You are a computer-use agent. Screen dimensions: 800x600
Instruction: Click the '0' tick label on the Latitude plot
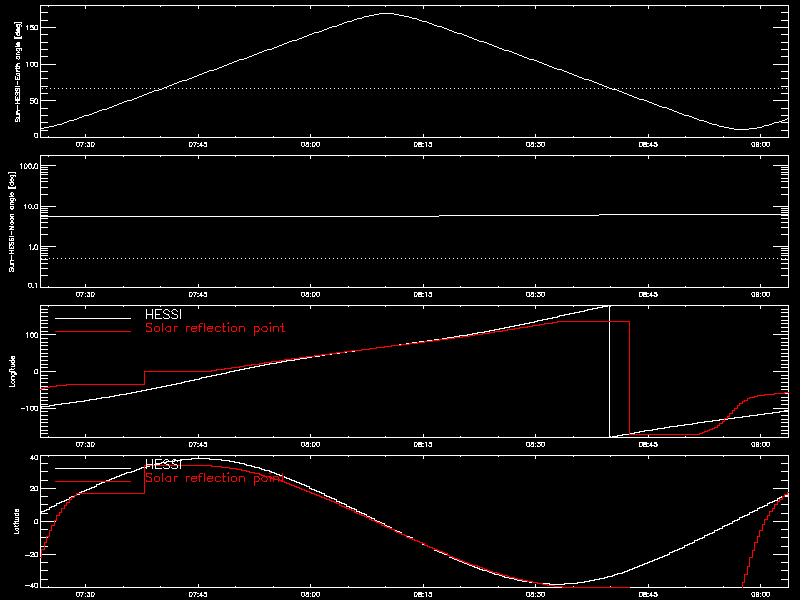[x=36, y=521]
